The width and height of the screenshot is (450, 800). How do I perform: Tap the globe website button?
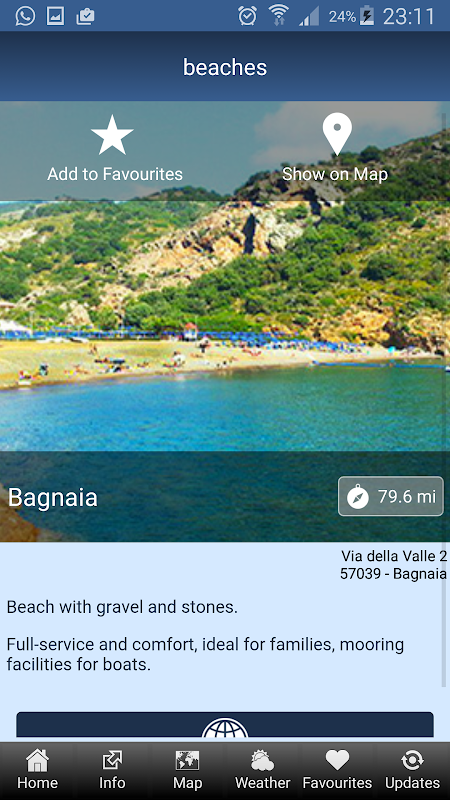(225, 725)
